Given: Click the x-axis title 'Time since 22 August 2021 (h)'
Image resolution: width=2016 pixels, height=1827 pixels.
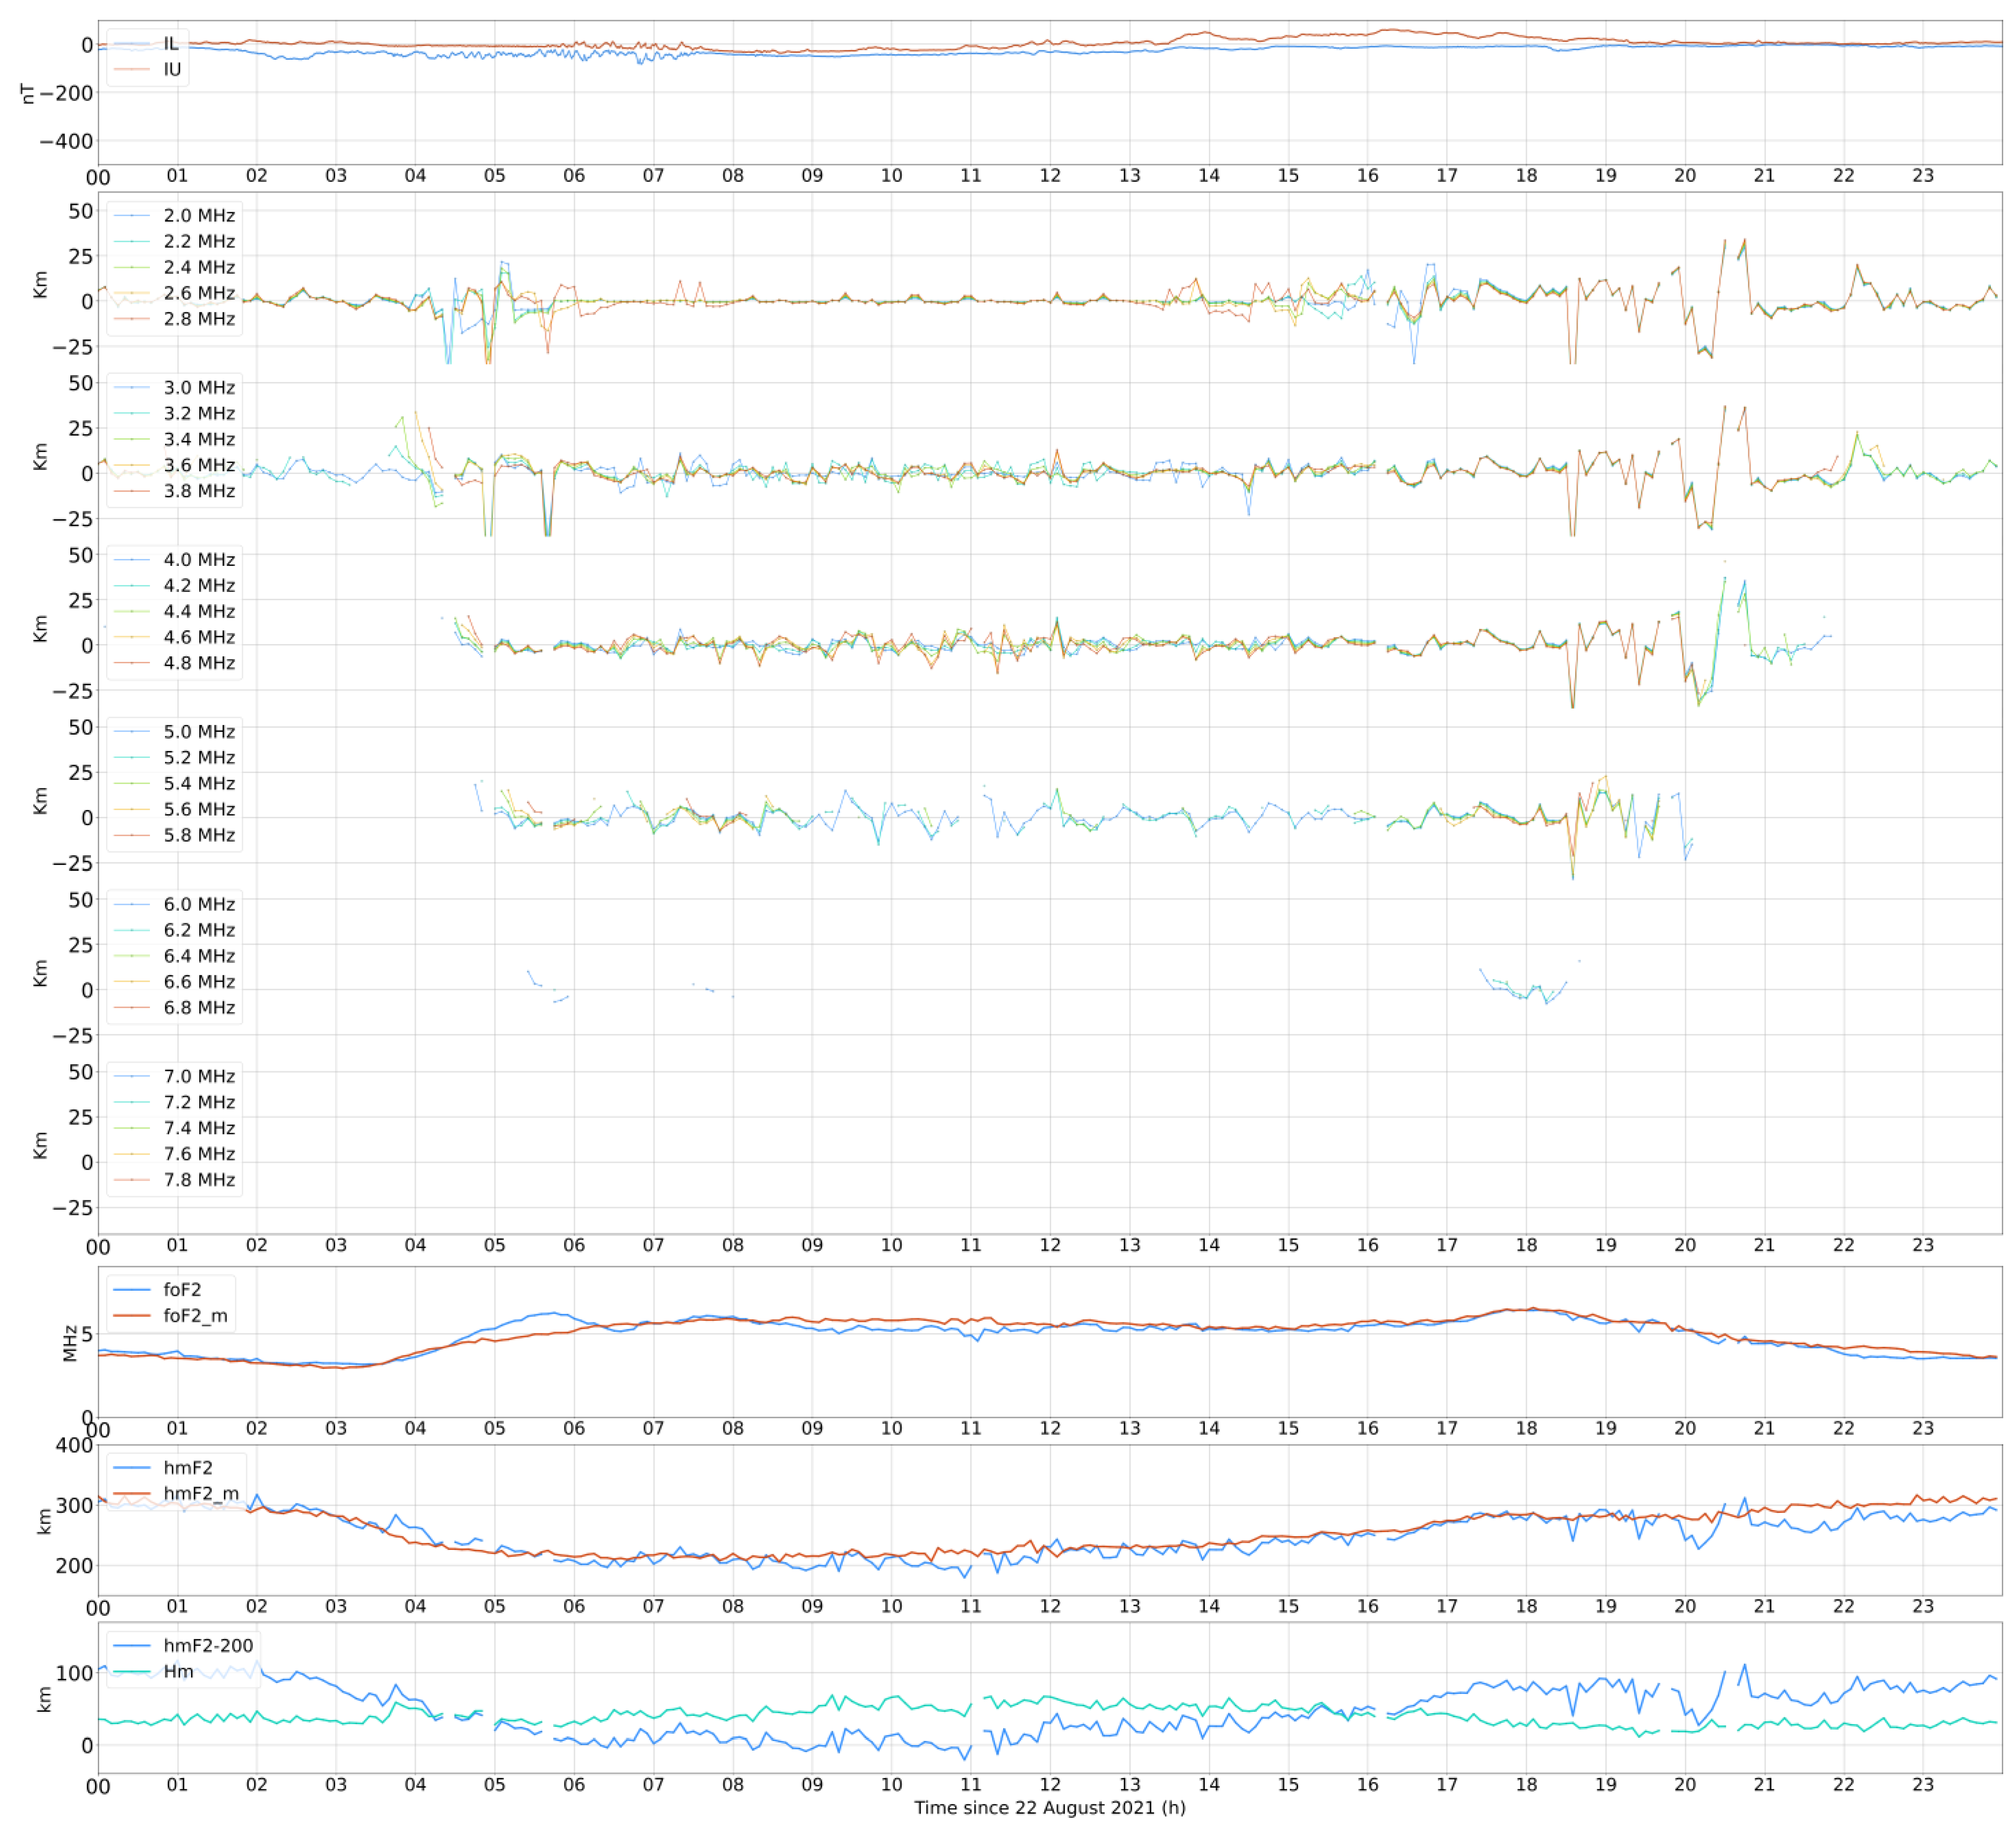Looking at the screenshot, I should (1049, 1808).
